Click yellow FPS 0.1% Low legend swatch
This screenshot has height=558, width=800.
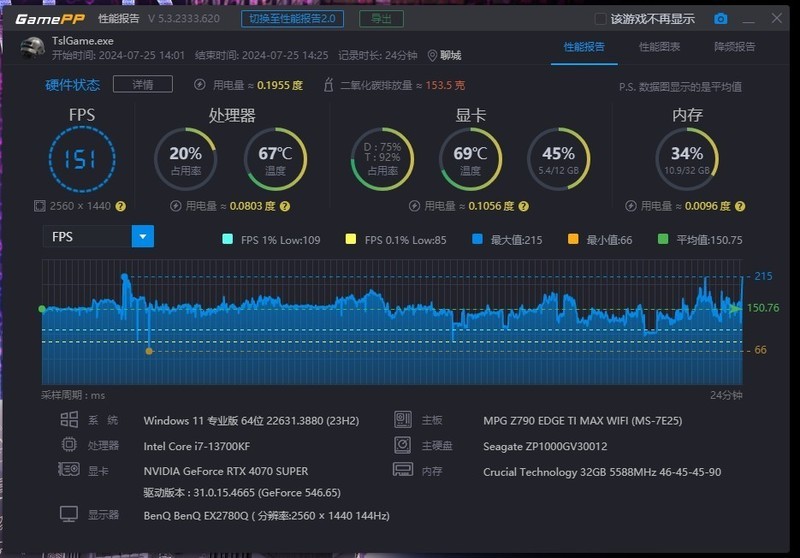[x=351, y=239]
